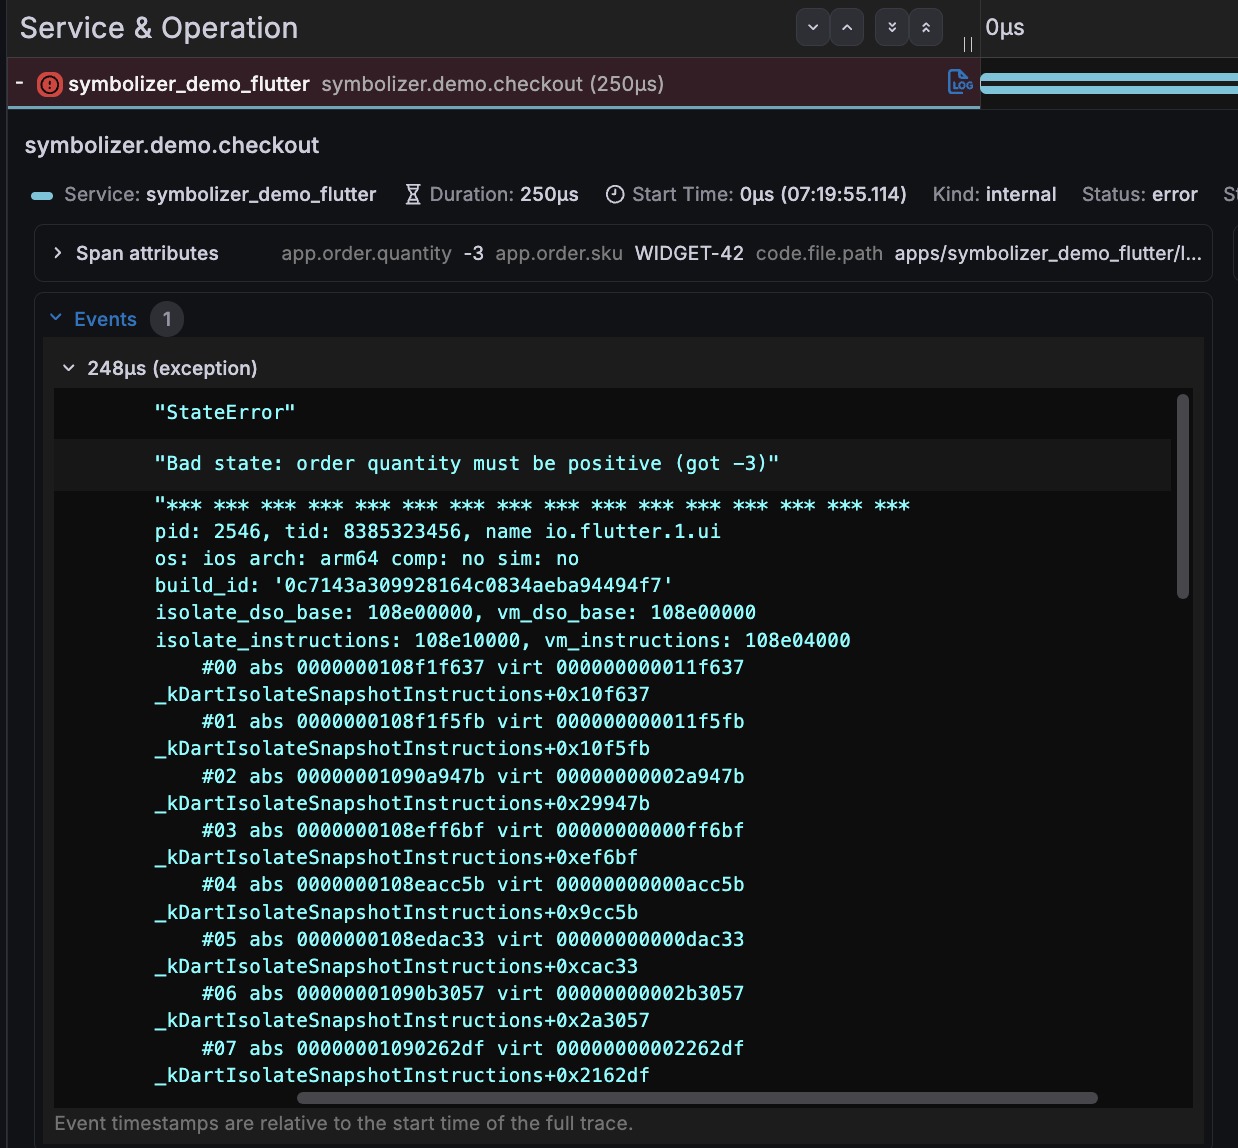Click the isolate_dso_base line

click(x=455, y=612)
